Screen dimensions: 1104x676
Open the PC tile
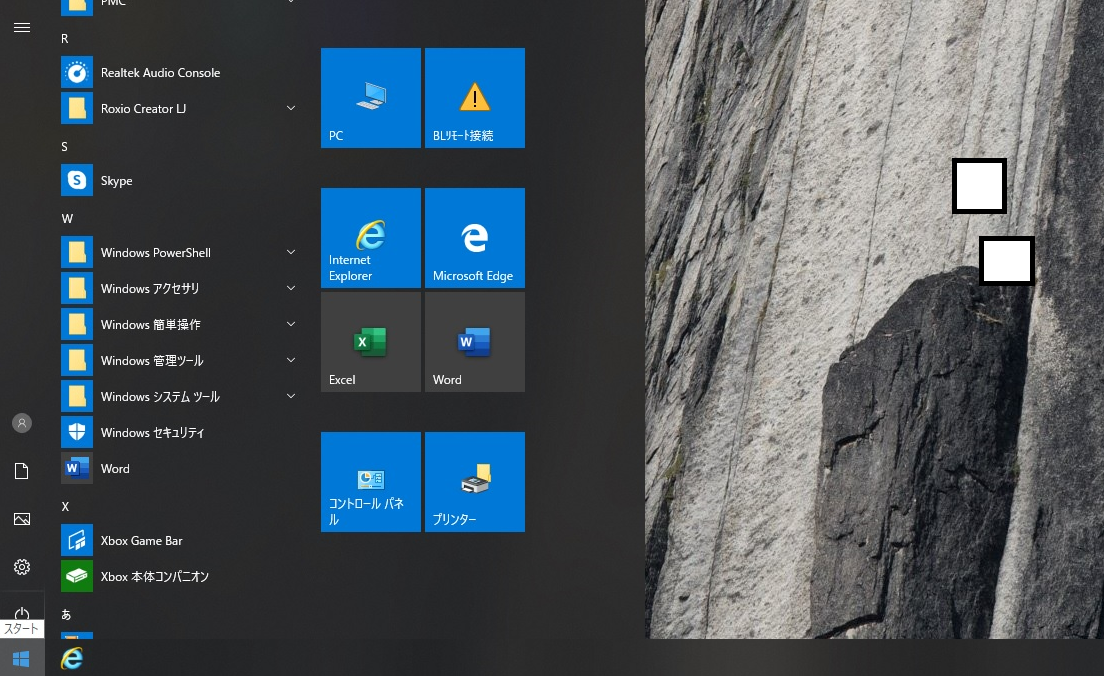(x=371, y=98)
